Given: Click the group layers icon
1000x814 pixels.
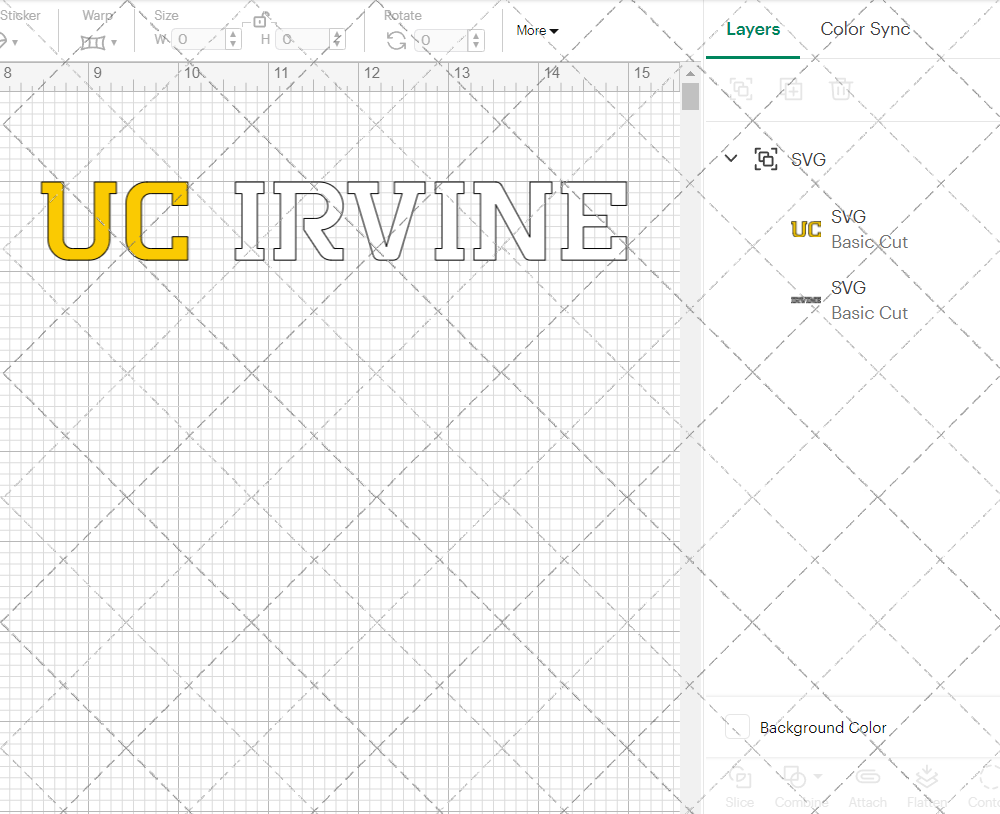Looking at the screenshot, I should 741,89.
